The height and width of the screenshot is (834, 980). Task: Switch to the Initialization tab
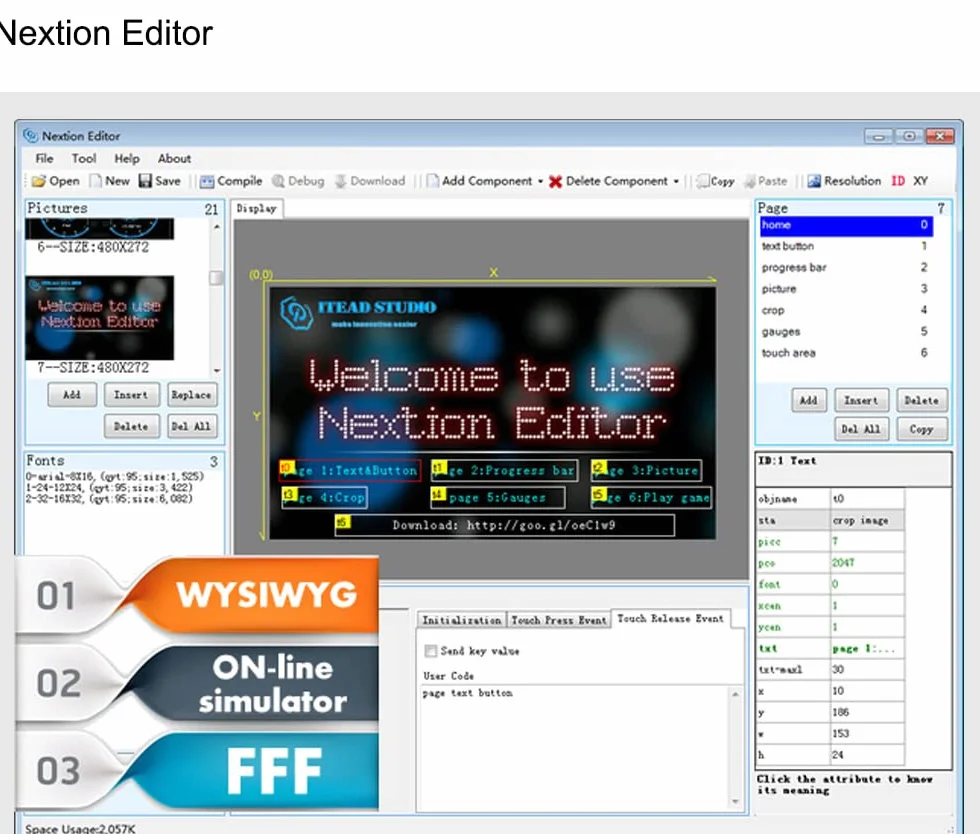(461, 620)
